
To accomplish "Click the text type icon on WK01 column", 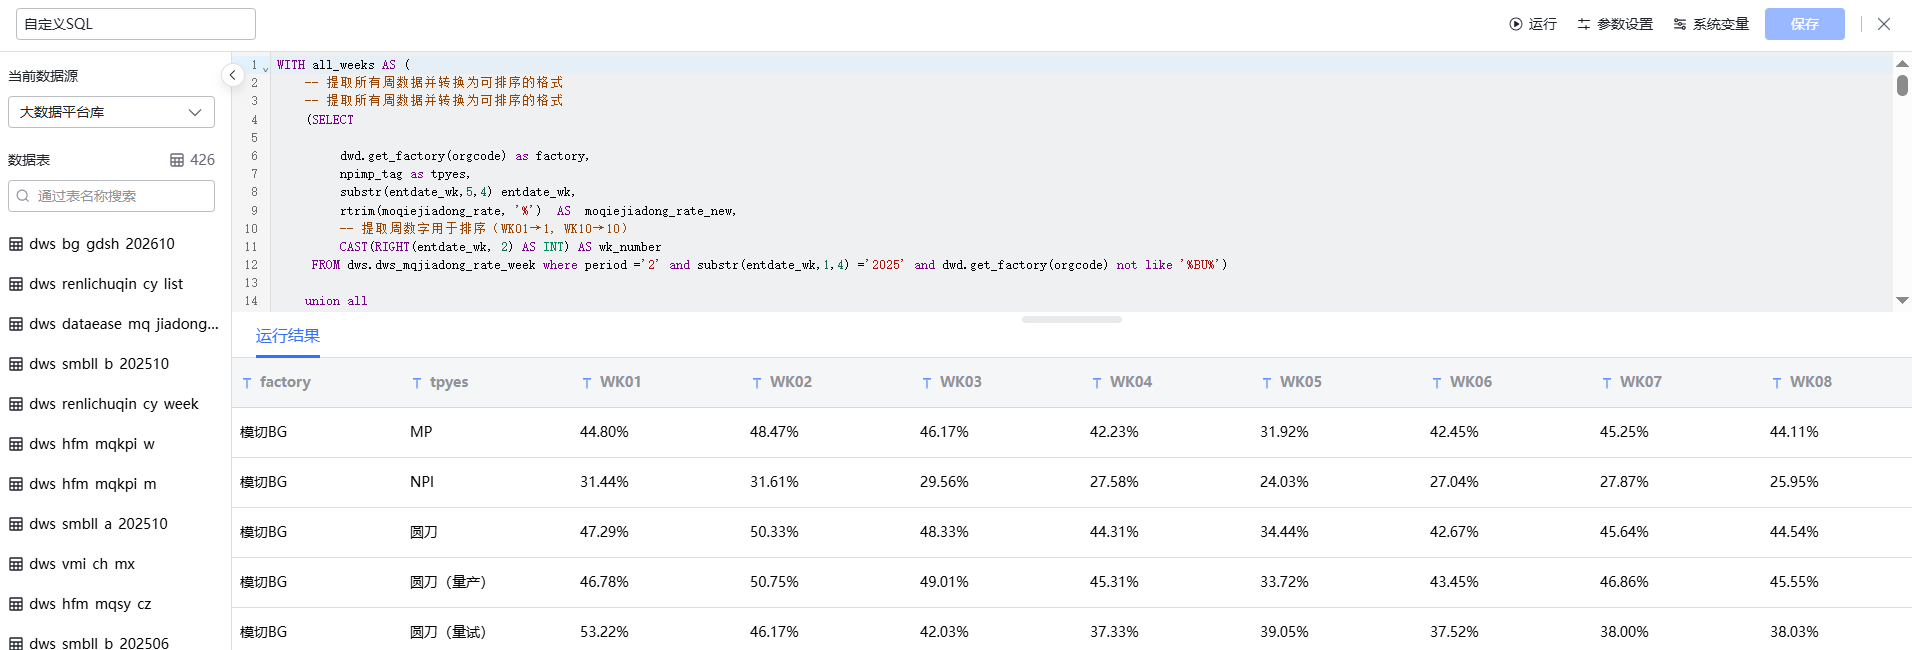I will point(587,383).
